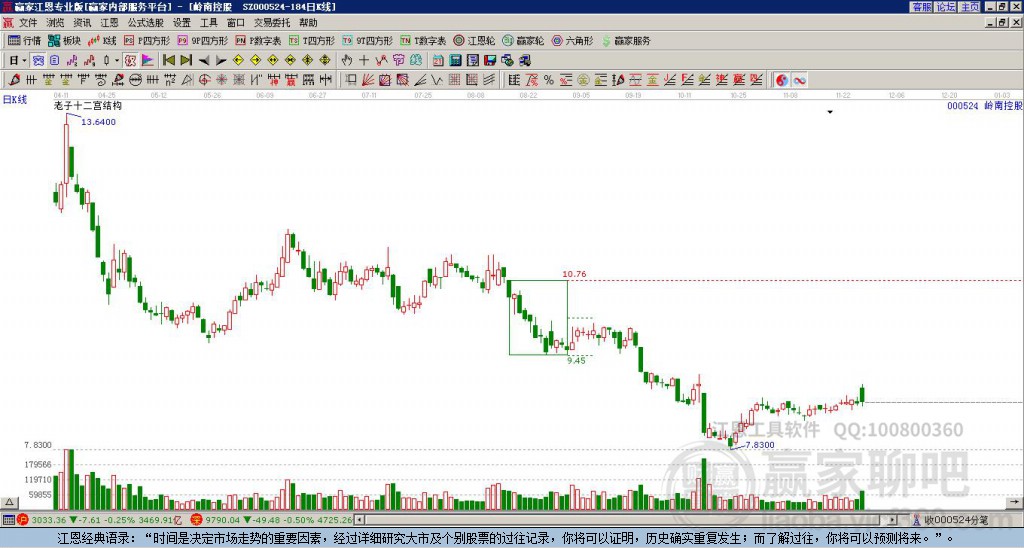Open the 资讯 menu
Screen dimensions: 1024x548
pos(82,23)
